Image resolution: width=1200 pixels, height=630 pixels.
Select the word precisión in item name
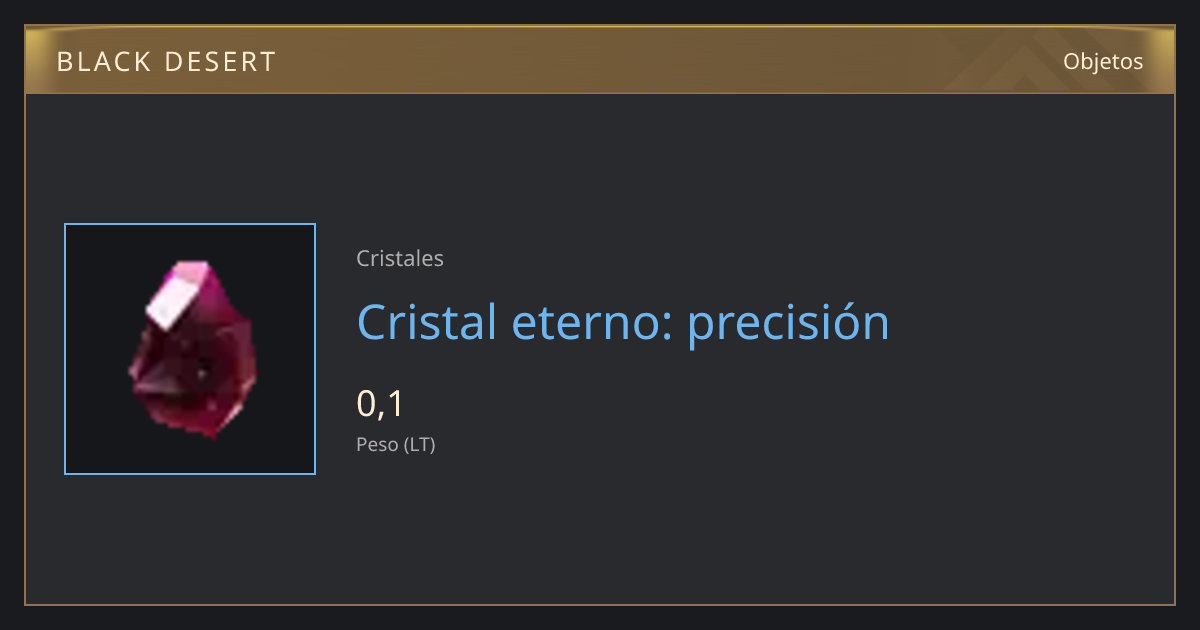click(788, 324)
